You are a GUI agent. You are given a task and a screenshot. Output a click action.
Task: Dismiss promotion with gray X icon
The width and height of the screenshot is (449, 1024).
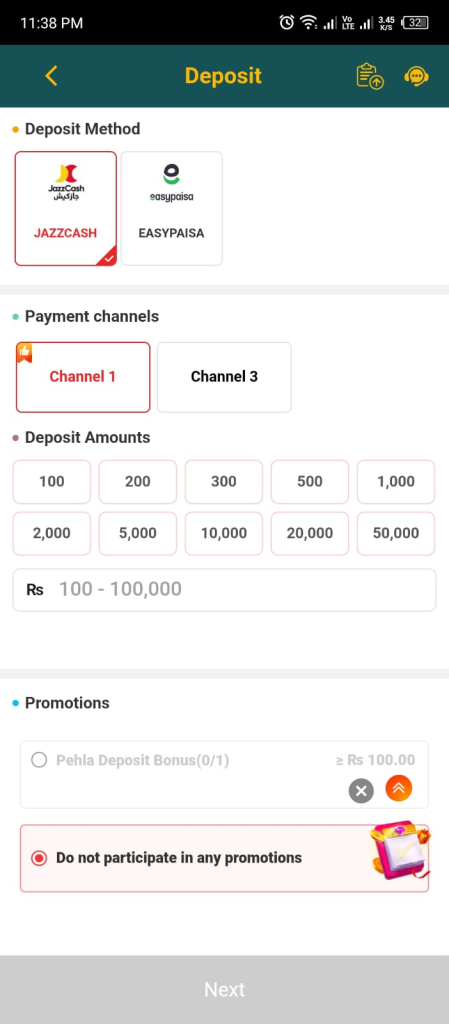[x=361, y=791]
